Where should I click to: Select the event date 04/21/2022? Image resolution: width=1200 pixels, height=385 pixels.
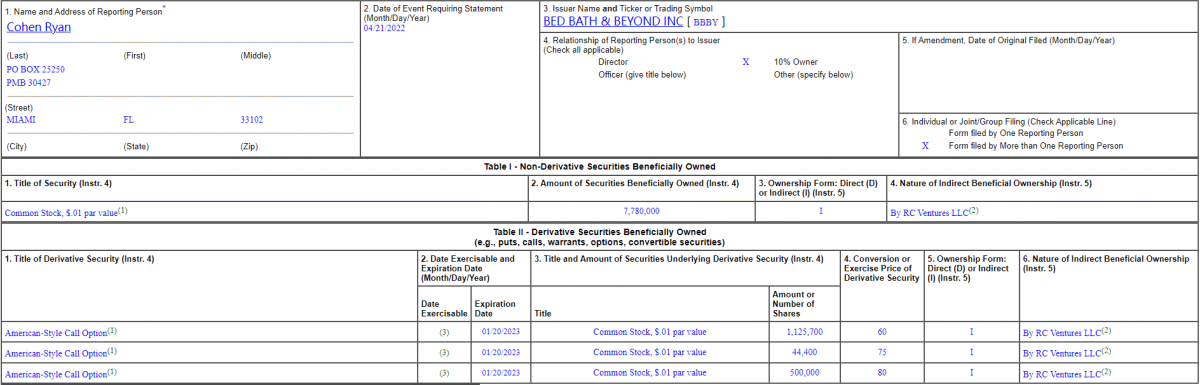click(385, 28)
